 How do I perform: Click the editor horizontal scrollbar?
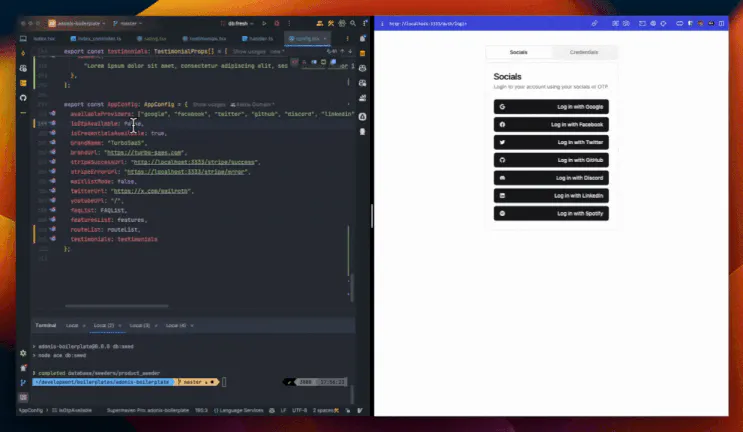tap(117, 306)
